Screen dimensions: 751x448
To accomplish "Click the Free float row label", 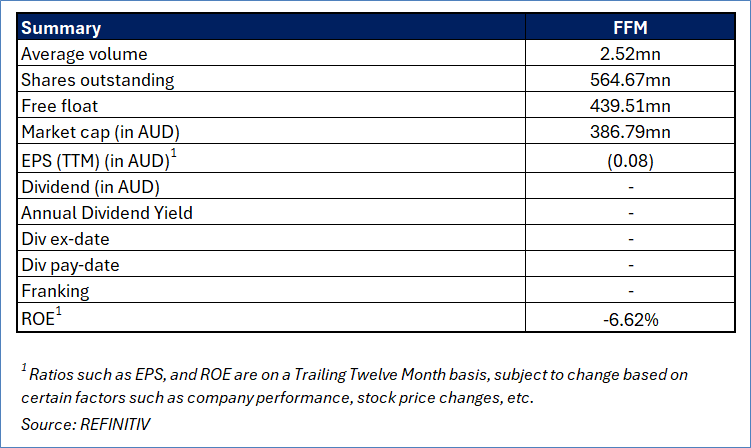I will (59, 106).
